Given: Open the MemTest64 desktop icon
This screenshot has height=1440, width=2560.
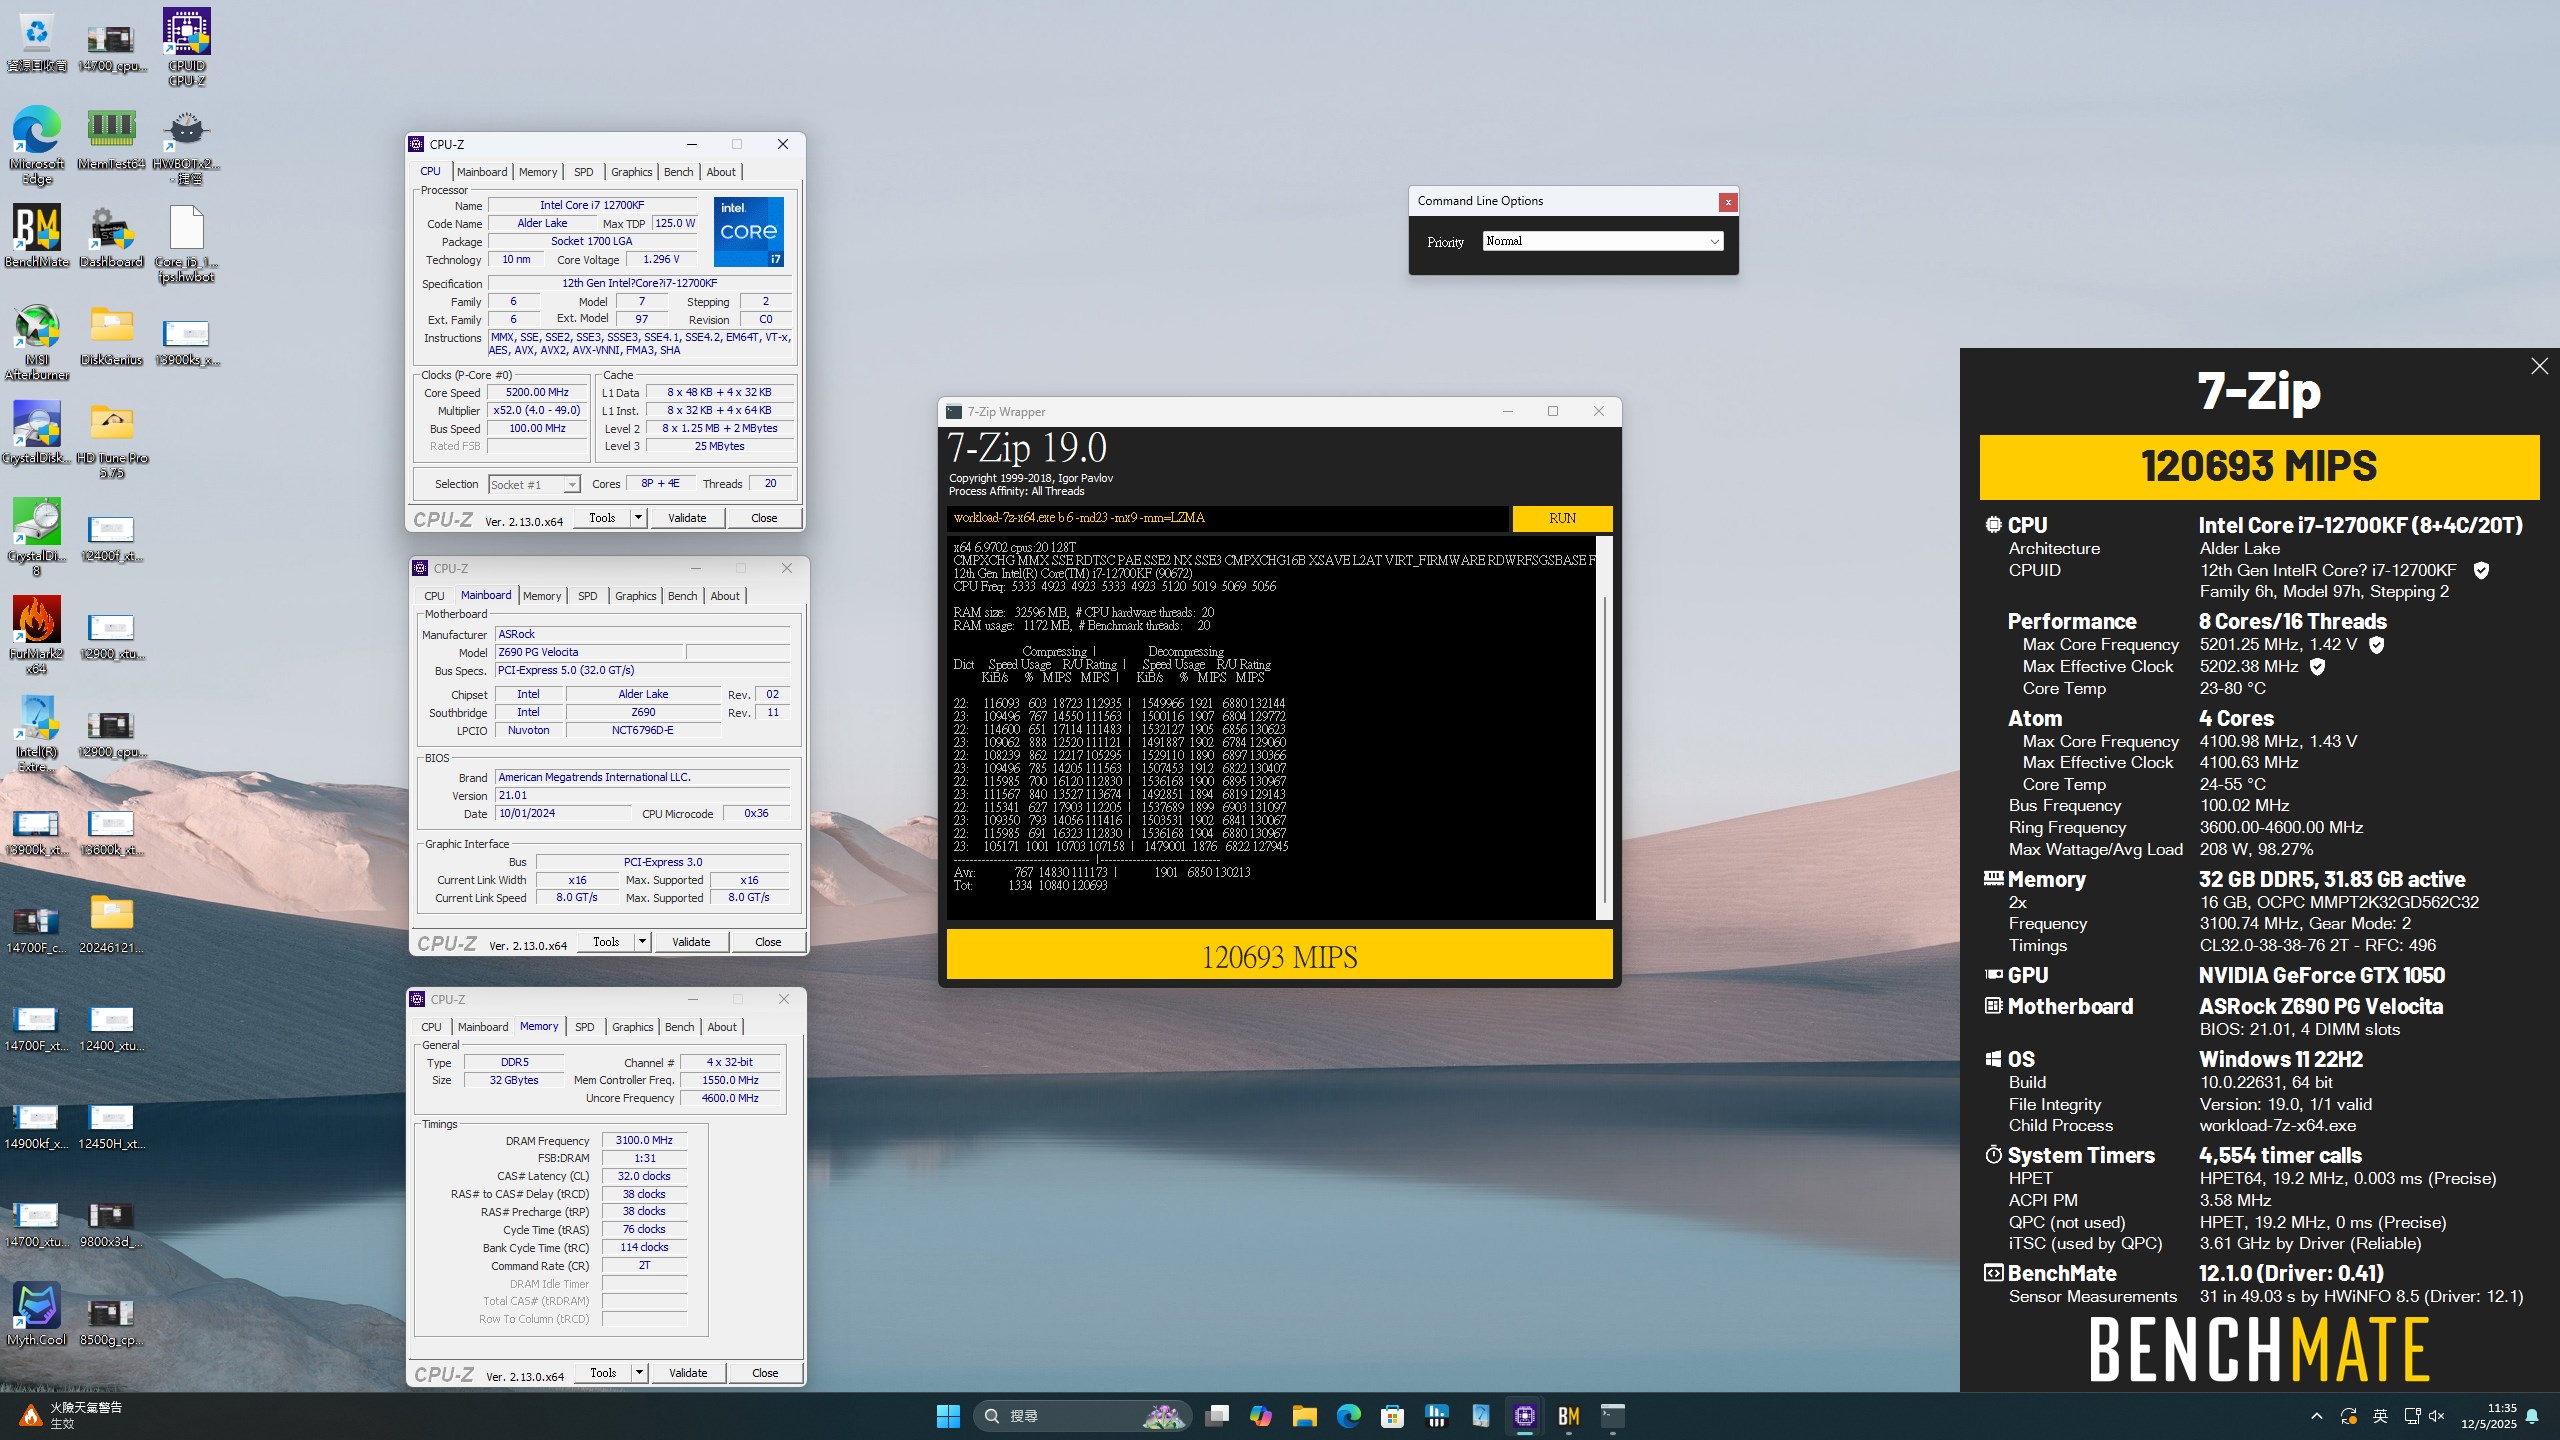Looking at the screenshot, I should coord(111,137).
